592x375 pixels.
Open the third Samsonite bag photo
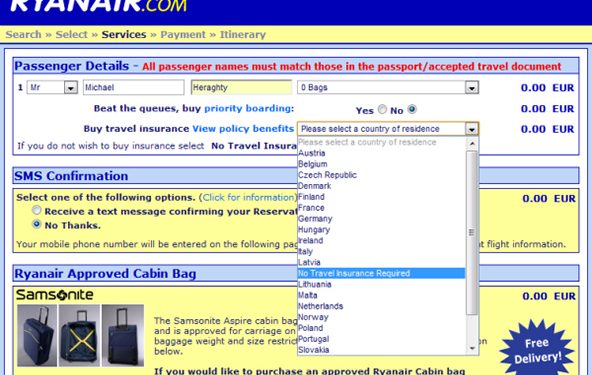(123, 335)
